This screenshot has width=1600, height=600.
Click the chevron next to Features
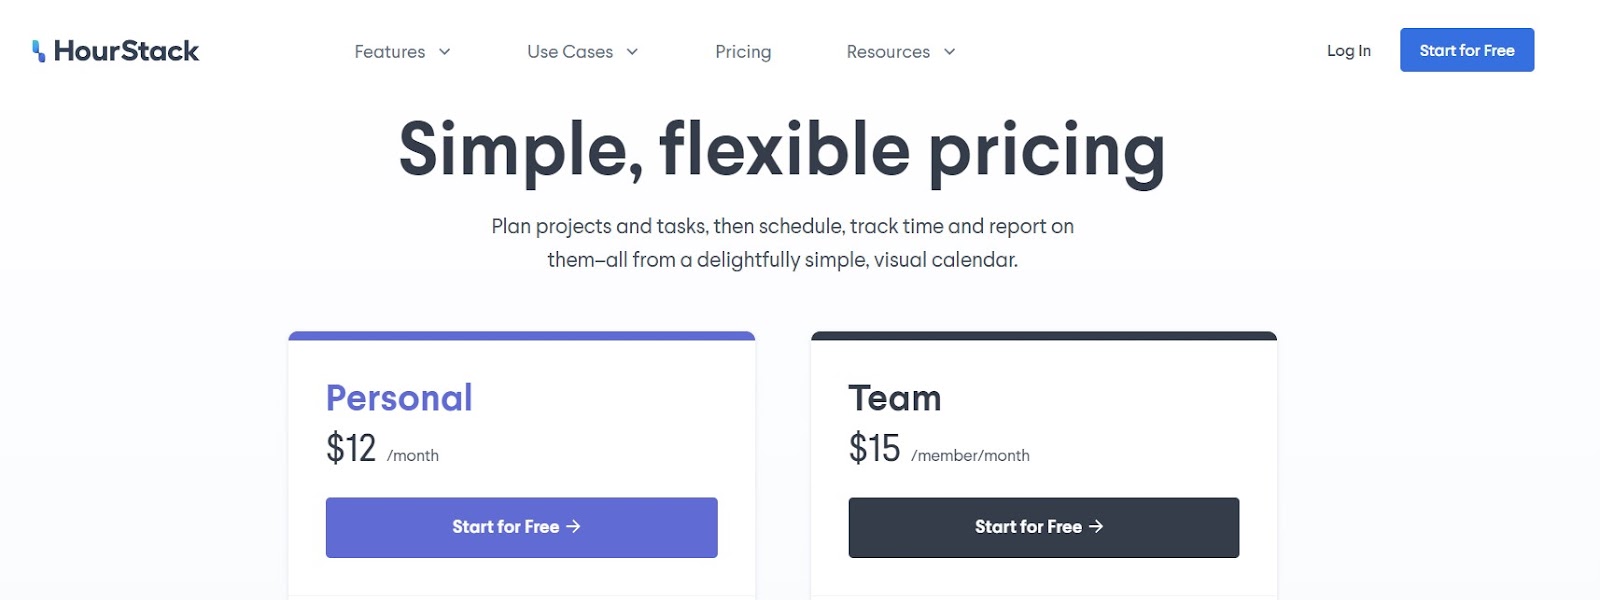click(x=446, y=52)
